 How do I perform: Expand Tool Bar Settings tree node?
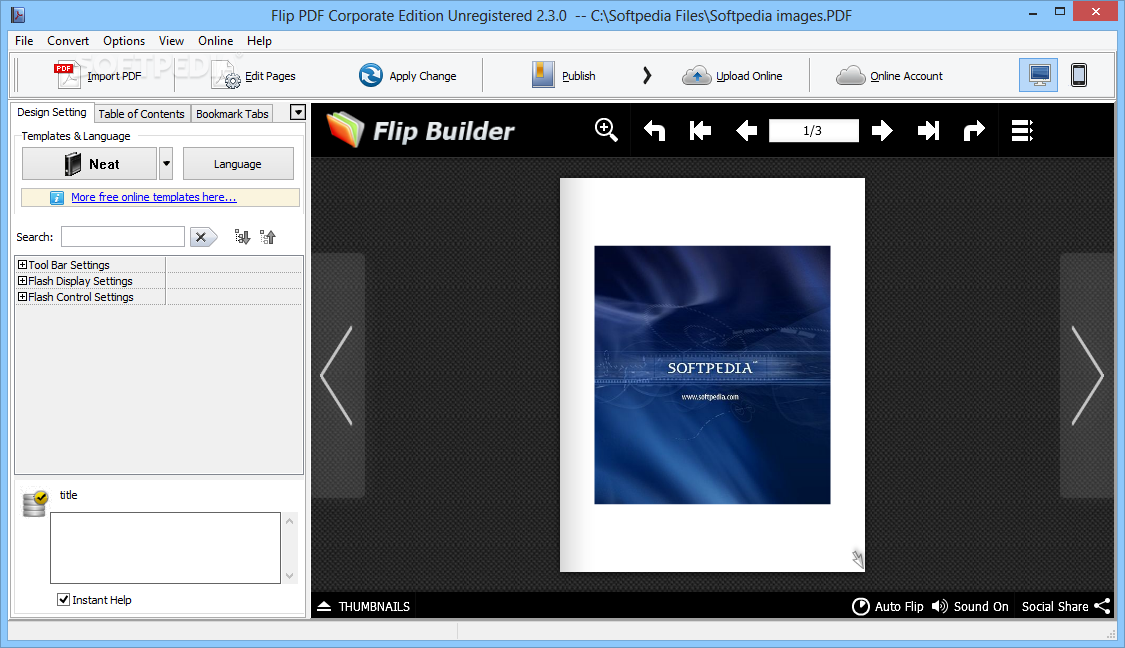point(22,265)
